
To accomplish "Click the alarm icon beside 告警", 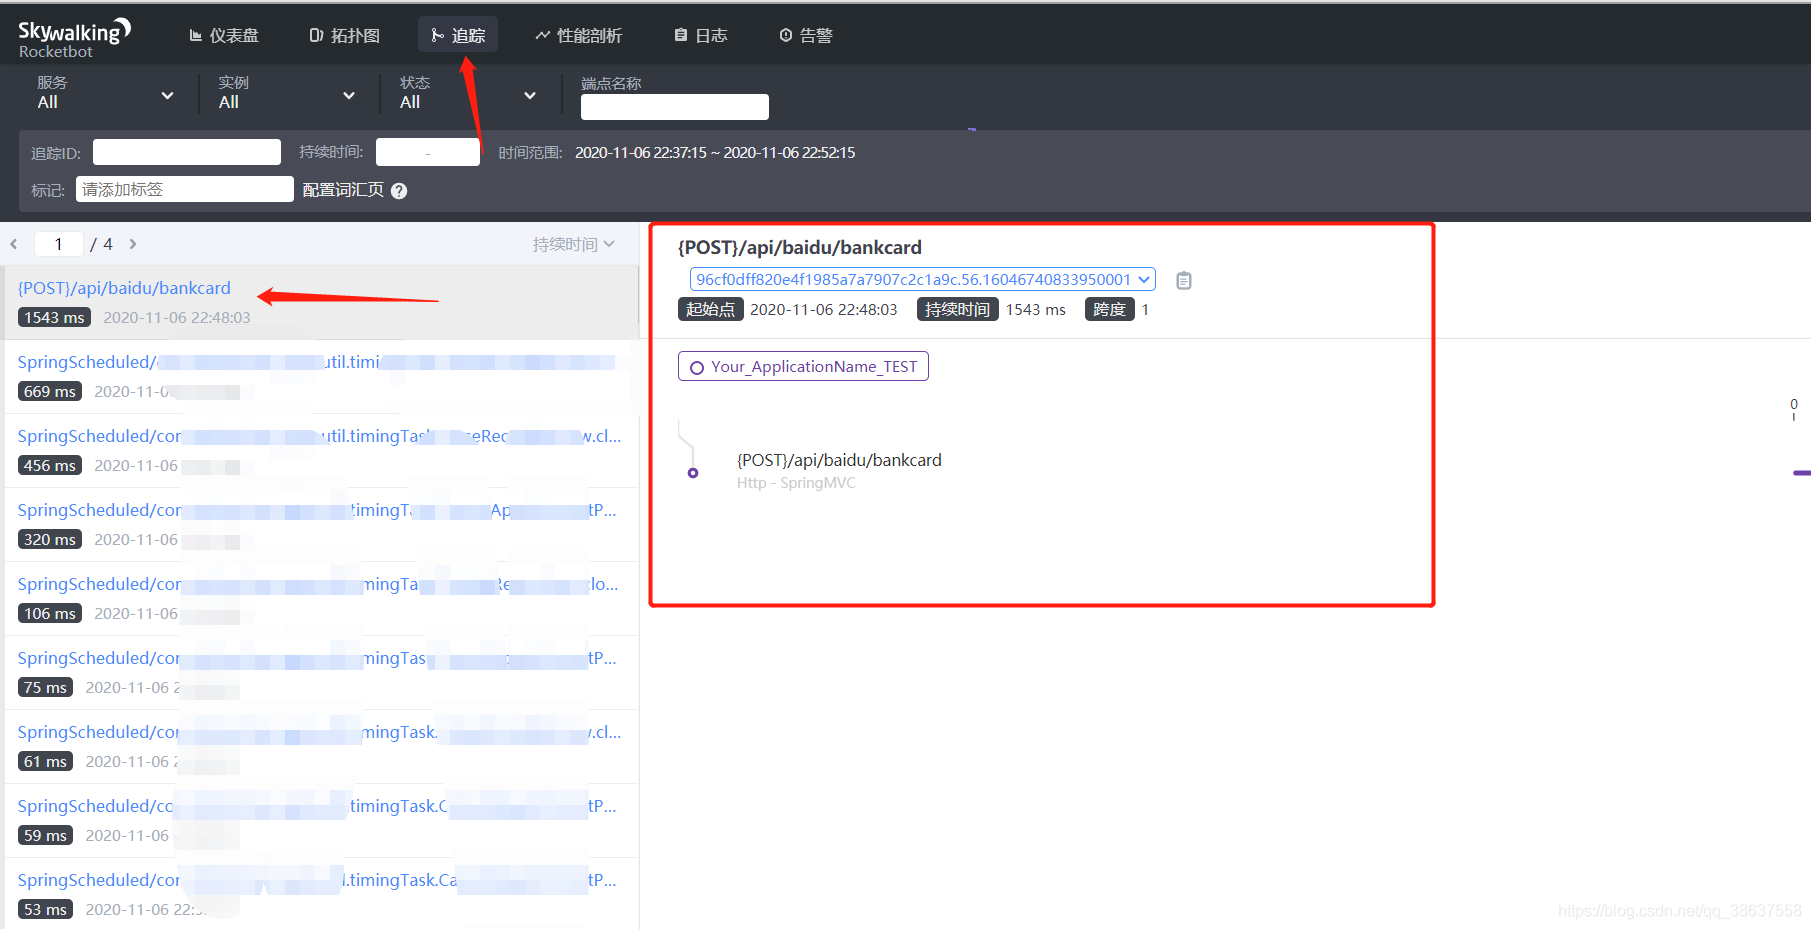I will (x=786, y=35).
